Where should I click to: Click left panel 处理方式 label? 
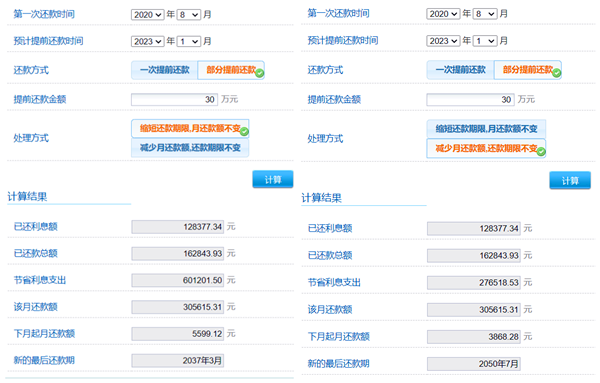coord(31,138)
